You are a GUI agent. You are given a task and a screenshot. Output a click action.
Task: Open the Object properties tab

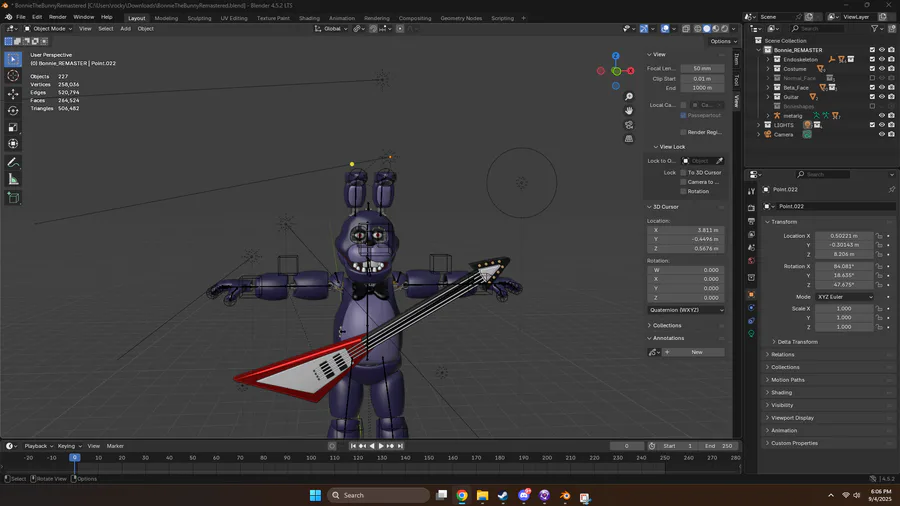[751, 294]
